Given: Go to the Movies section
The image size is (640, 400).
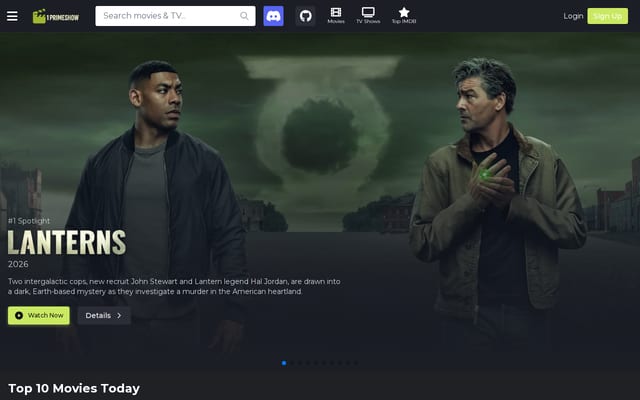Looking at the screenshot, I should [x=336, y=16].
